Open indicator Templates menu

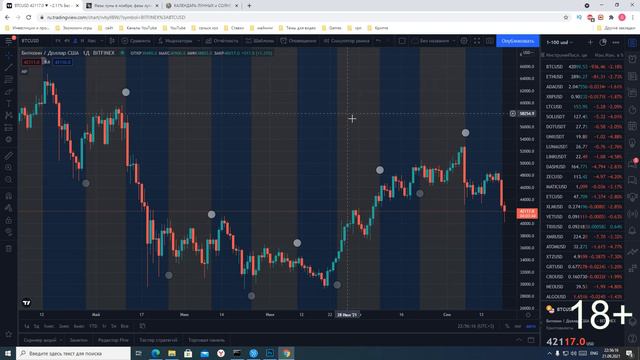260,41
